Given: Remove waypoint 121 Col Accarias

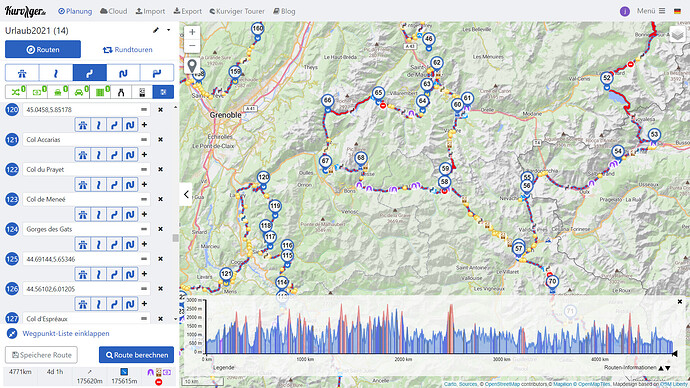Looking at the screenshot, I should (x=161, y=139).
